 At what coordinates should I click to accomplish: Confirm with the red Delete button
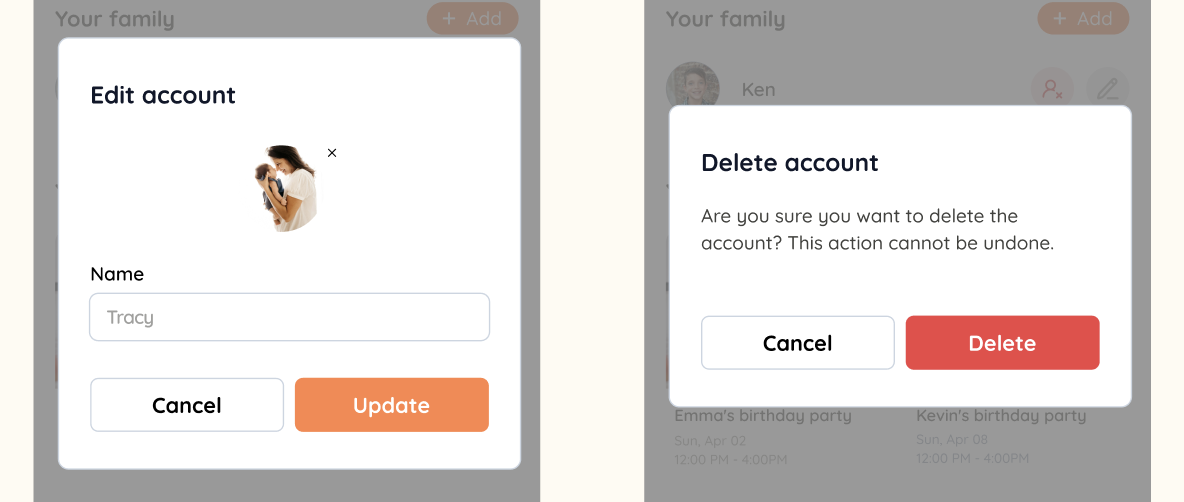(x=1002, y=343)
